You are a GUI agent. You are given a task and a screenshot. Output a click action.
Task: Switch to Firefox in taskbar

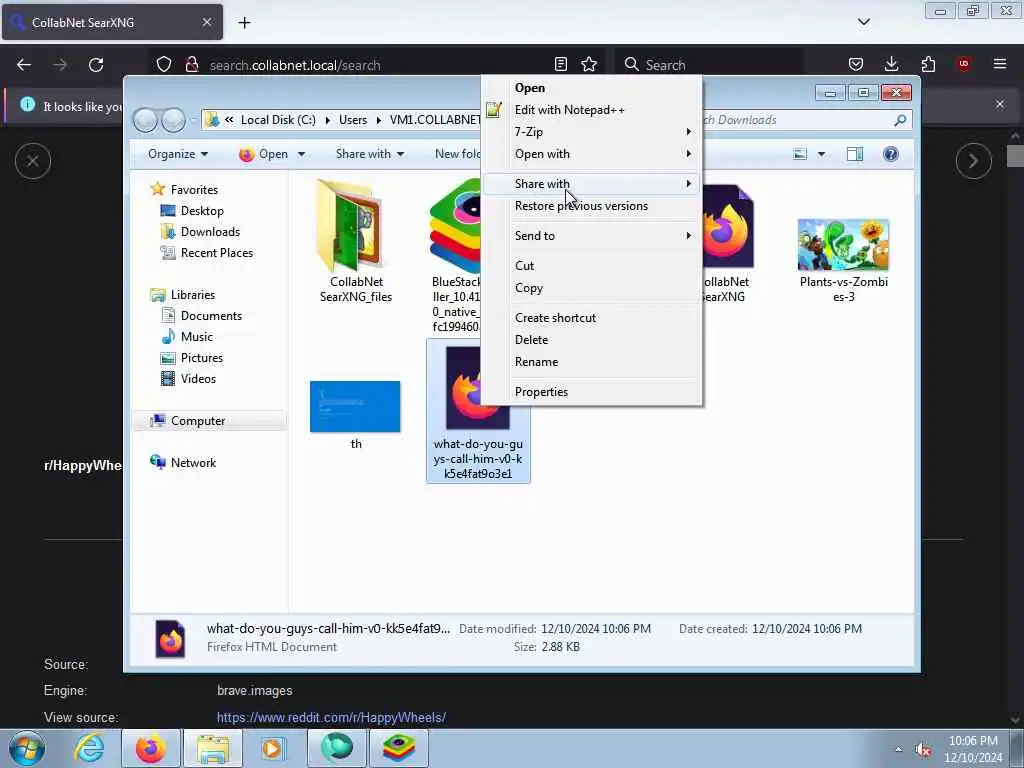150,748
